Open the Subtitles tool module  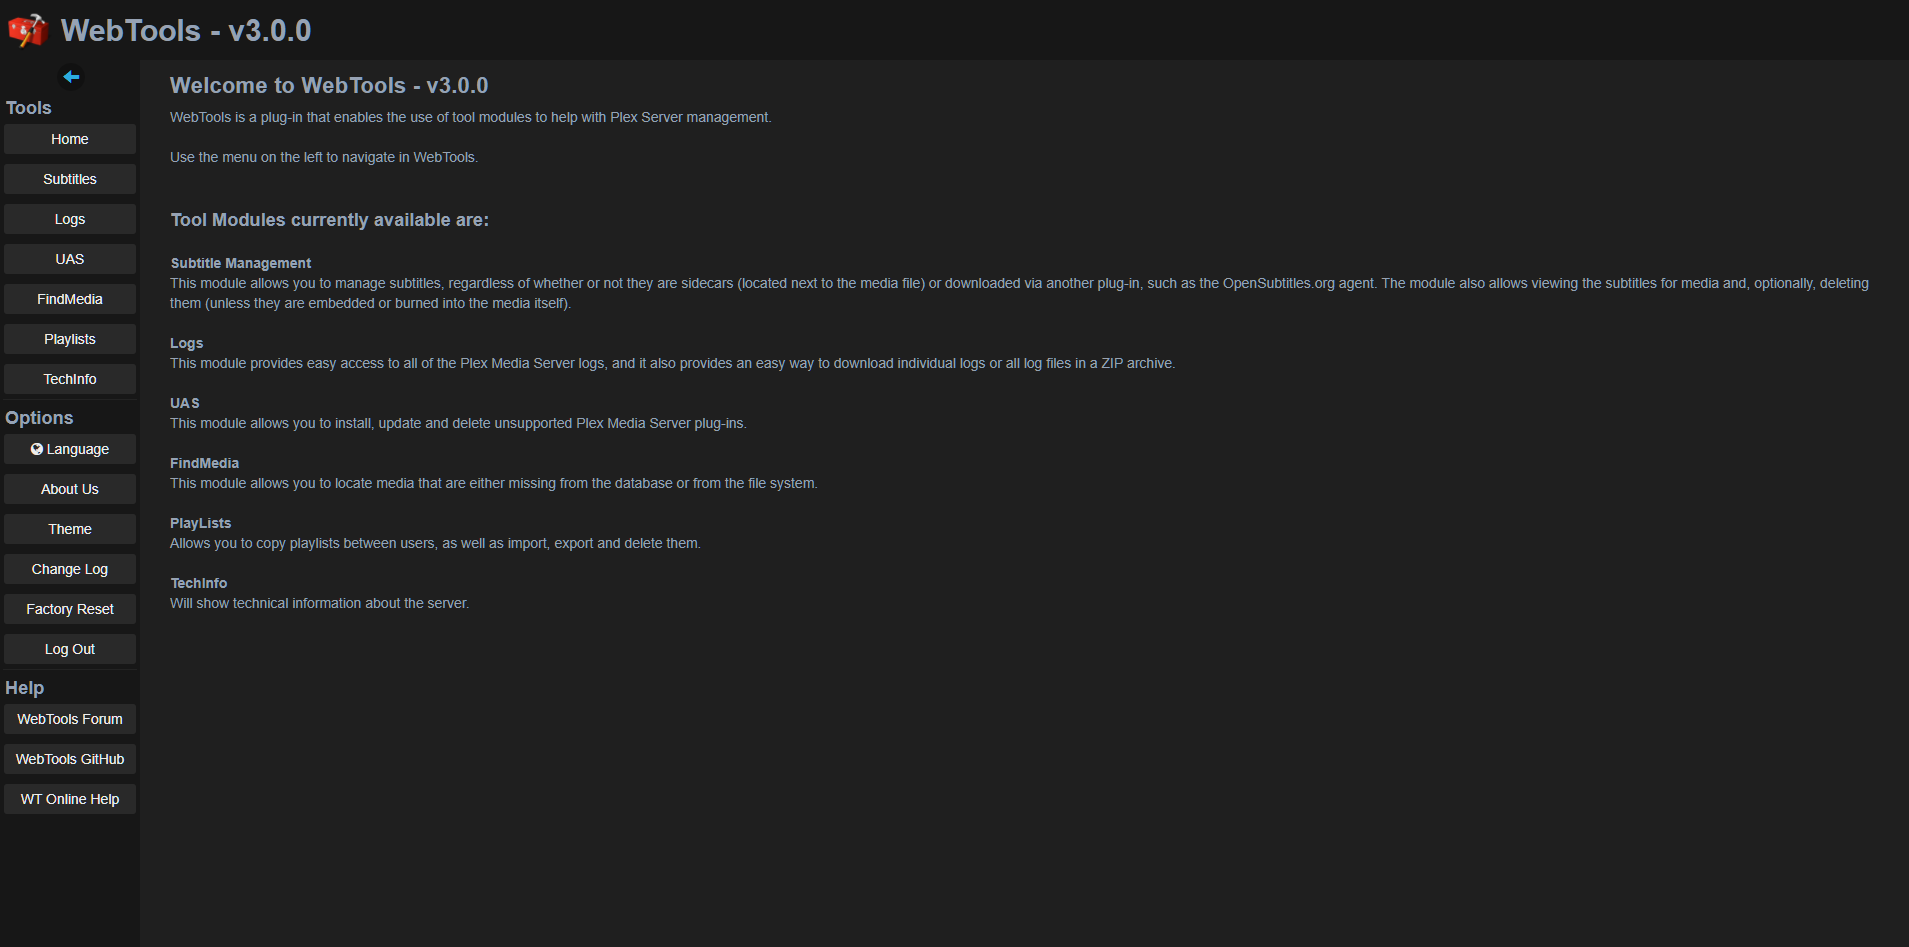pyautogui.click(x=70, y=179)
